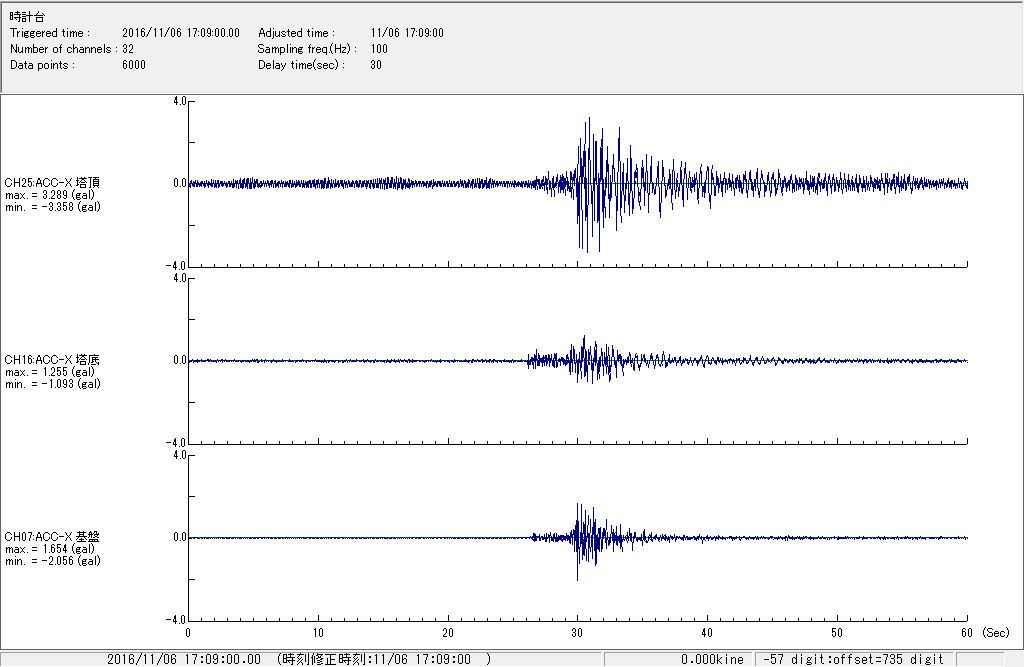Click the 時刻修正時刻 timestamp in the status bar
Viewport: 1024px width, 667px height.
(383, 659)
